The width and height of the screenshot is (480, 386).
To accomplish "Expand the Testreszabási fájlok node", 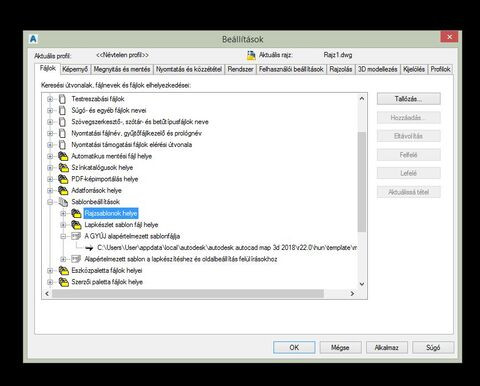I will (50, 99).
